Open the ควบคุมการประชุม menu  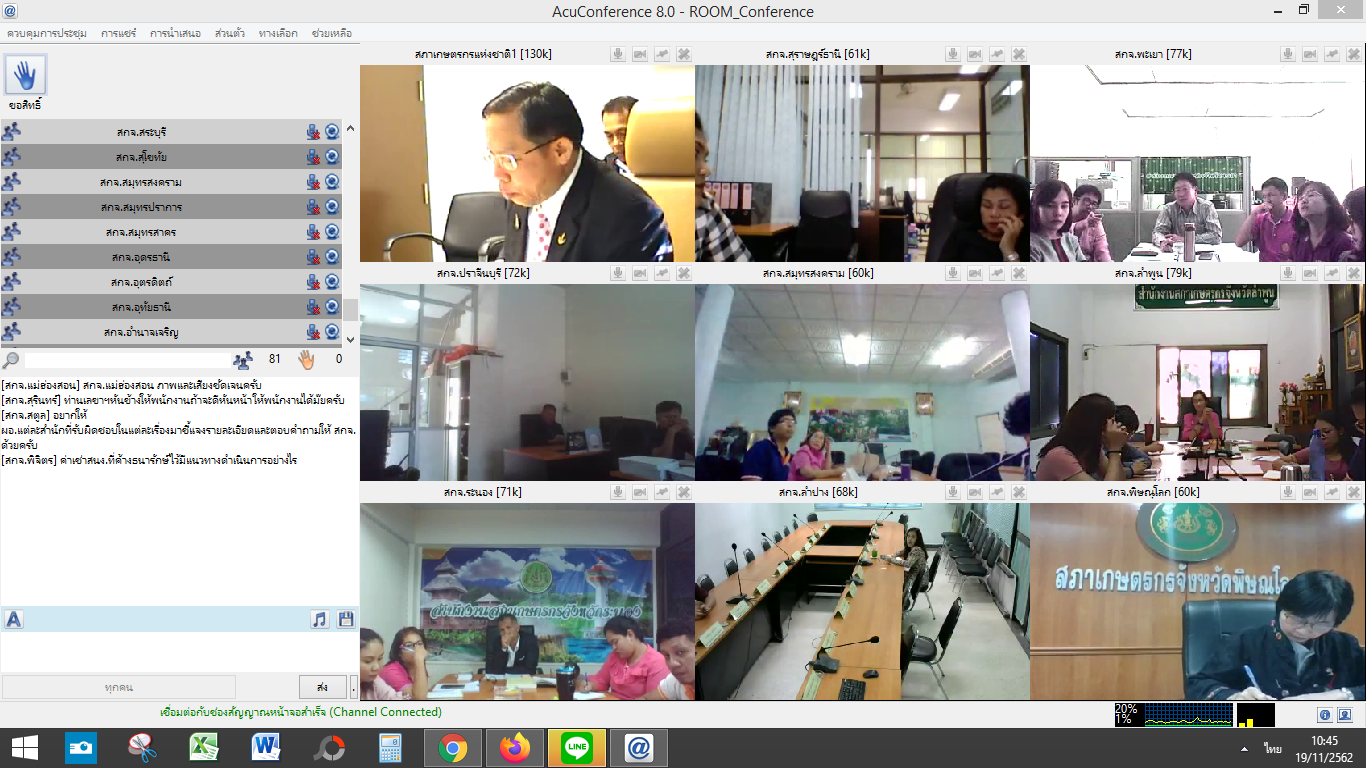47,33
